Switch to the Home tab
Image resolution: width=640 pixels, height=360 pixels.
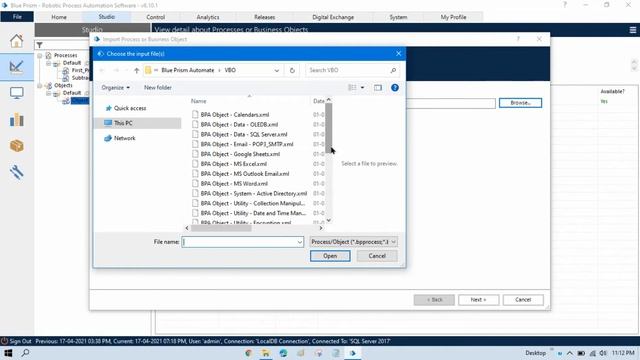point(59,17)
